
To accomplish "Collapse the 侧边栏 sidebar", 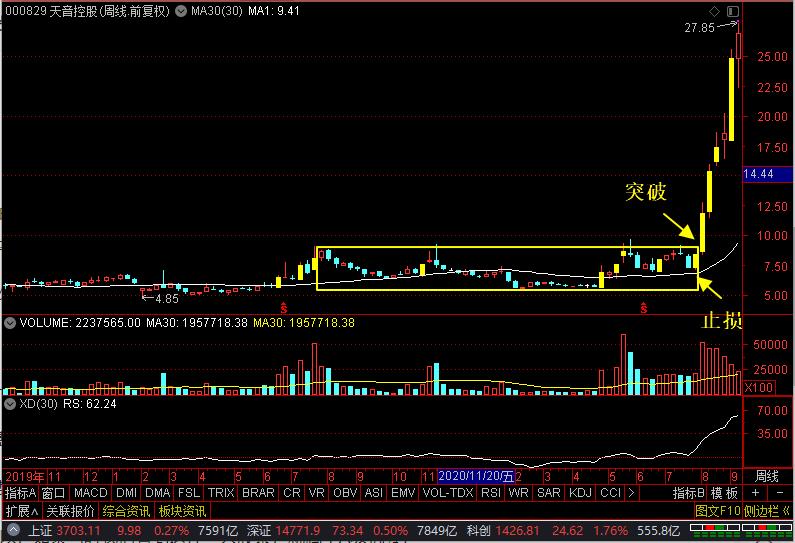I will coord(767,511).
